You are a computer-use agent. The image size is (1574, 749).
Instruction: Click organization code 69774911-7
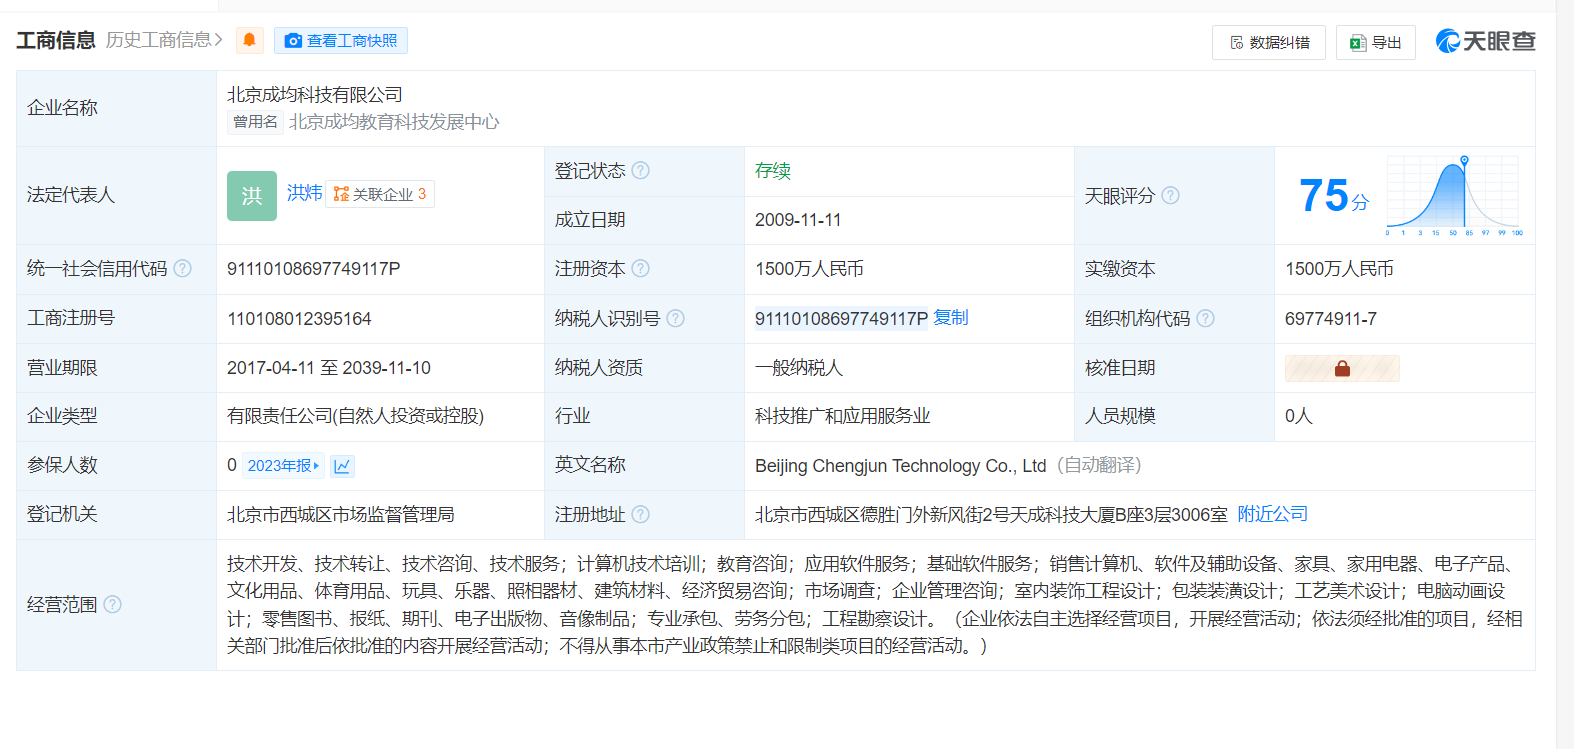coord(1331,319)
